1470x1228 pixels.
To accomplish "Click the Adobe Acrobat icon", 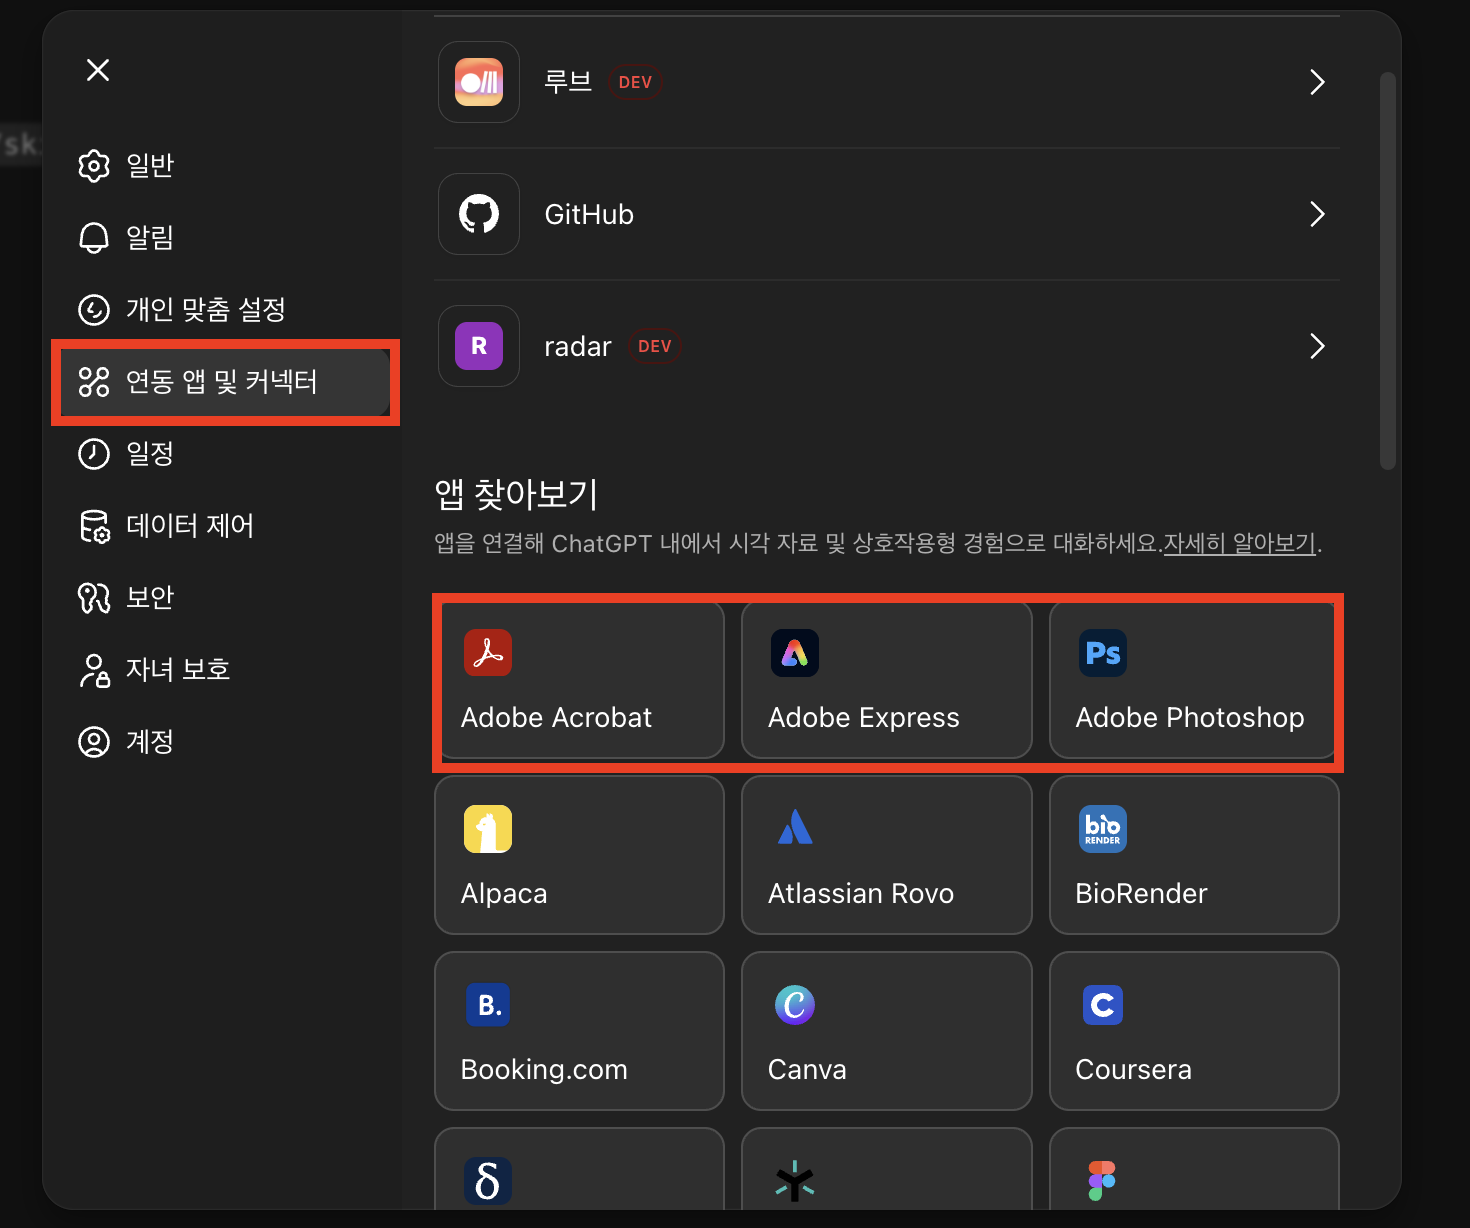I will (488, 653).
